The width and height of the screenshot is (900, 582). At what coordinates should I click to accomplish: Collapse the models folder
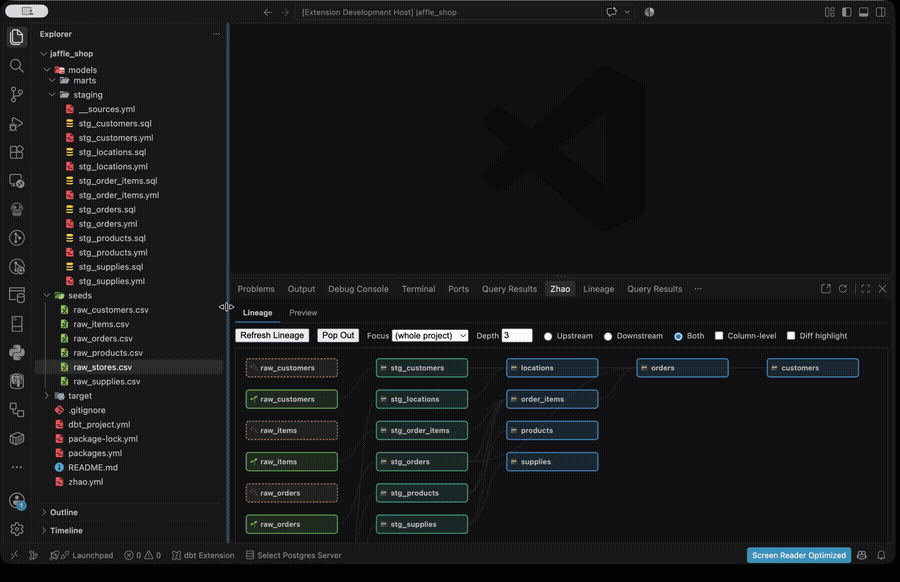(x=46, y=69)
